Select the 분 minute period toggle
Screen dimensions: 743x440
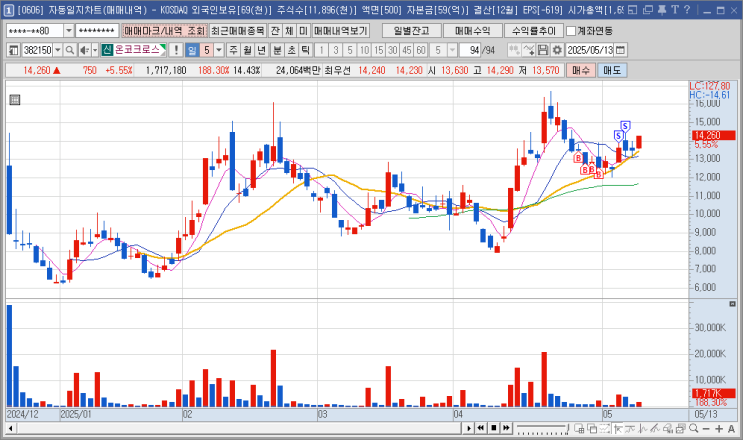[277, 50]
